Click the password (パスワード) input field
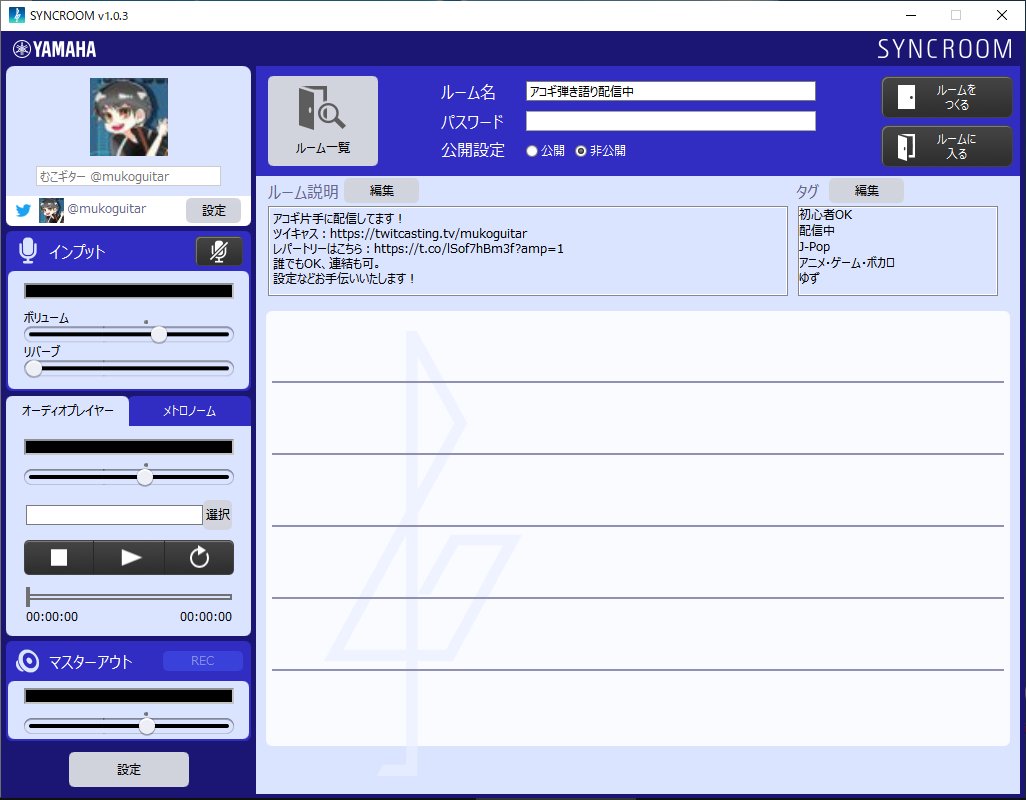This screenshot has height=800, width=1026. tap(671, 121)
